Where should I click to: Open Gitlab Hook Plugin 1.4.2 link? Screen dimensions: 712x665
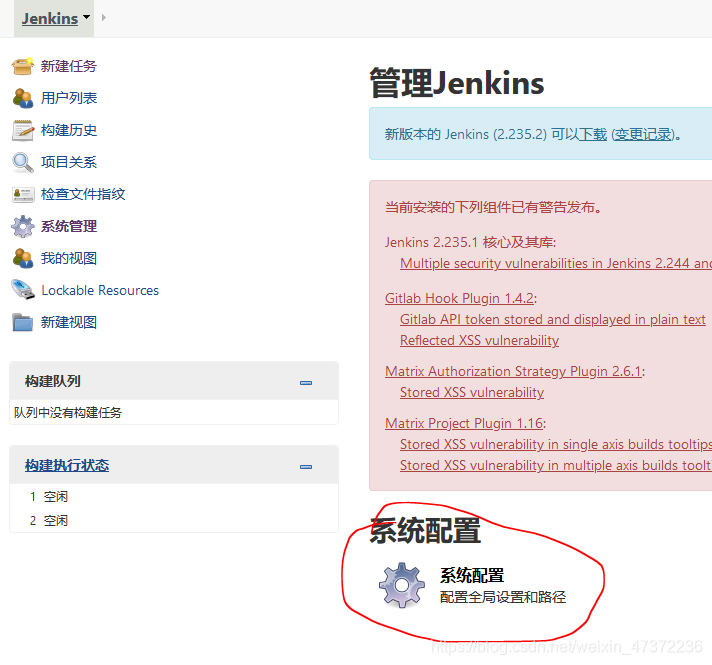pyautogui.click(x=459, y=298)
